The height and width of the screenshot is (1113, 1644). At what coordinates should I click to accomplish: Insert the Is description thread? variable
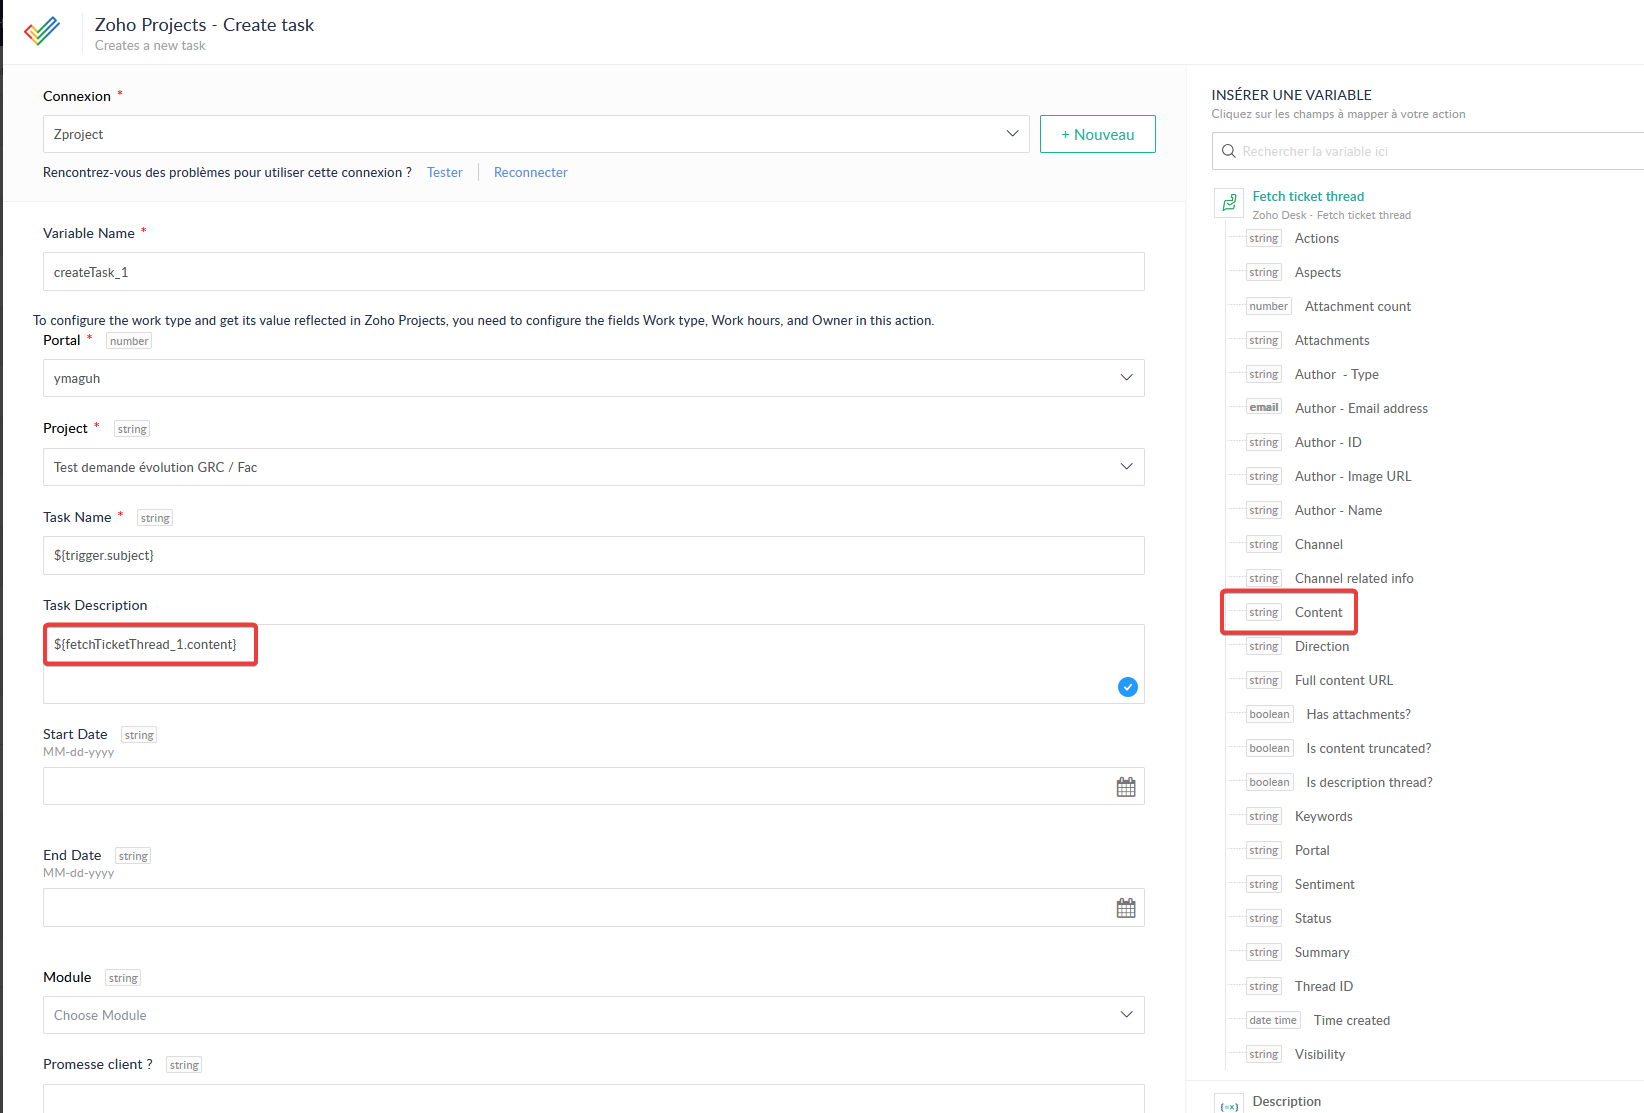click(x=1369, y=782)
